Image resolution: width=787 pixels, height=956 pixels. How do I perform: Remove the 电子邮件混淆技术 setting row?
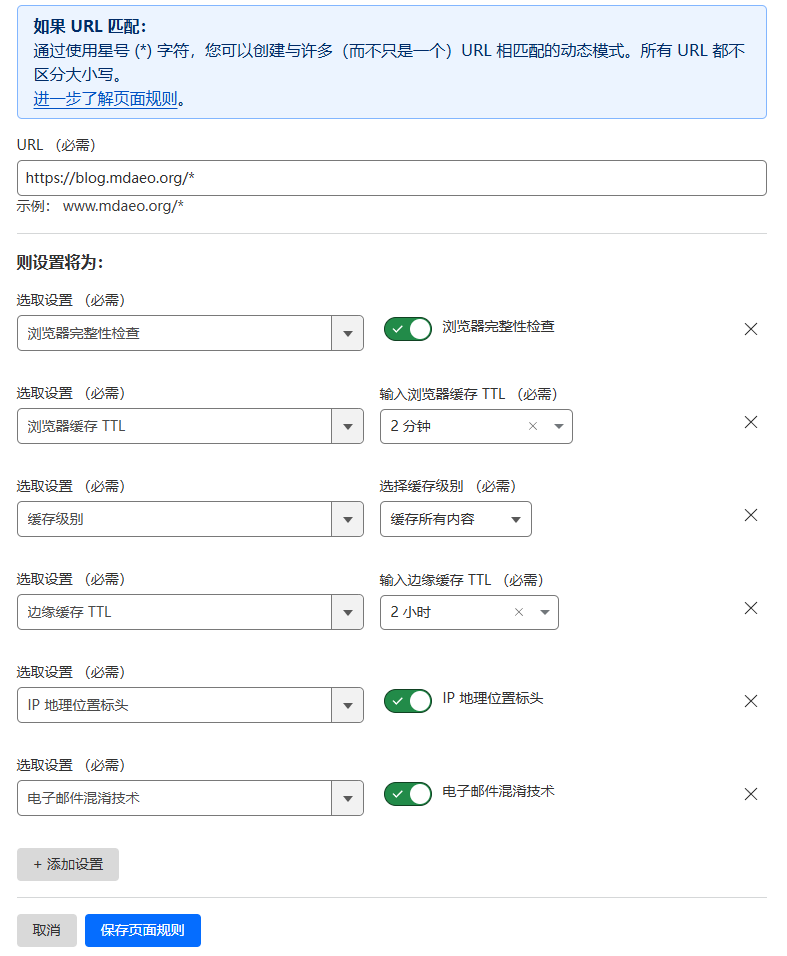751,794
